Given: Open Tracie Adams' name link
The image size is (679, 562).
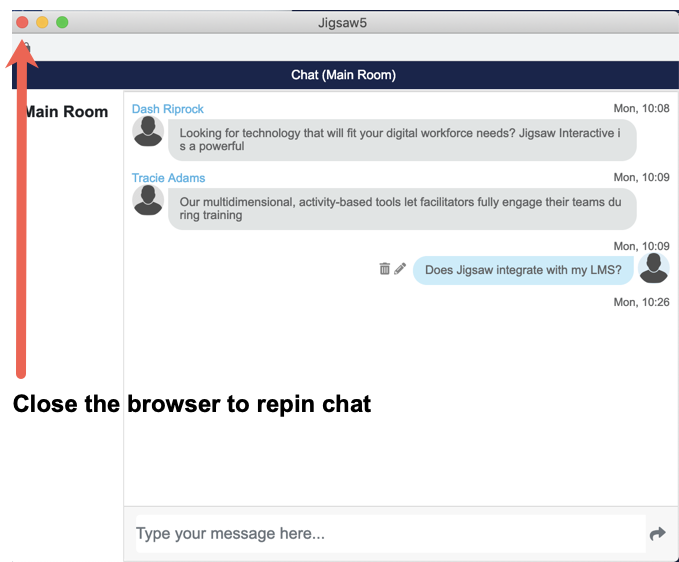Looking at the screenshot, I should pos(168,178).
